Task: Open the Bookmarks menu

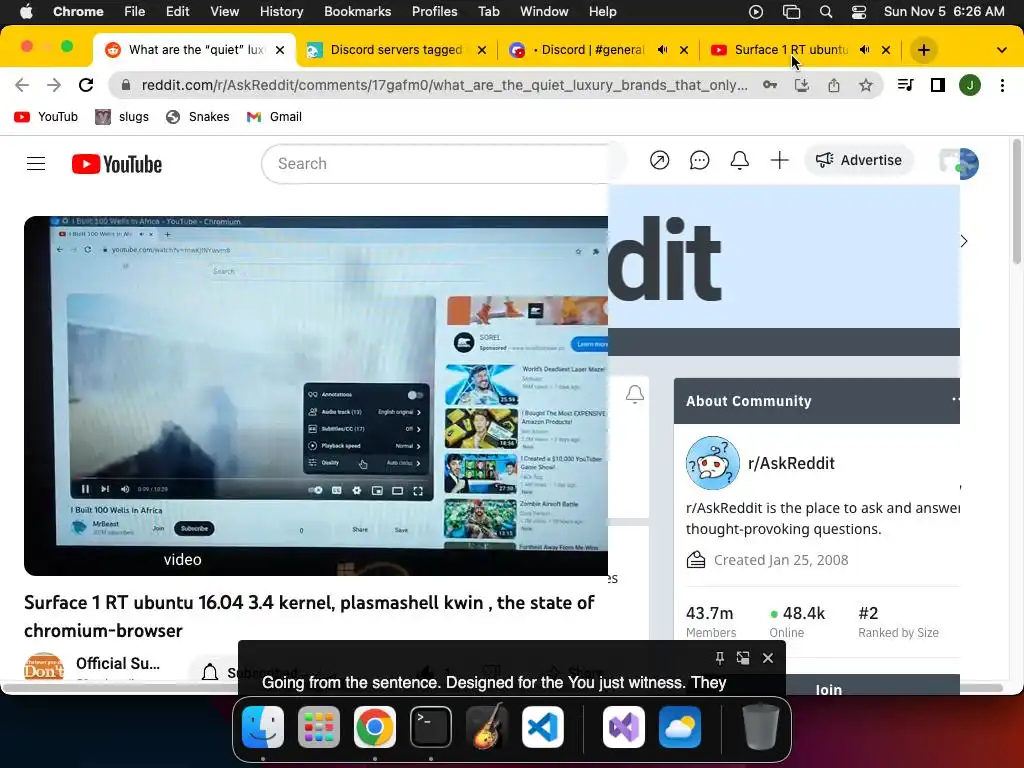Action: pyautogui.click(x=357, y=12)
